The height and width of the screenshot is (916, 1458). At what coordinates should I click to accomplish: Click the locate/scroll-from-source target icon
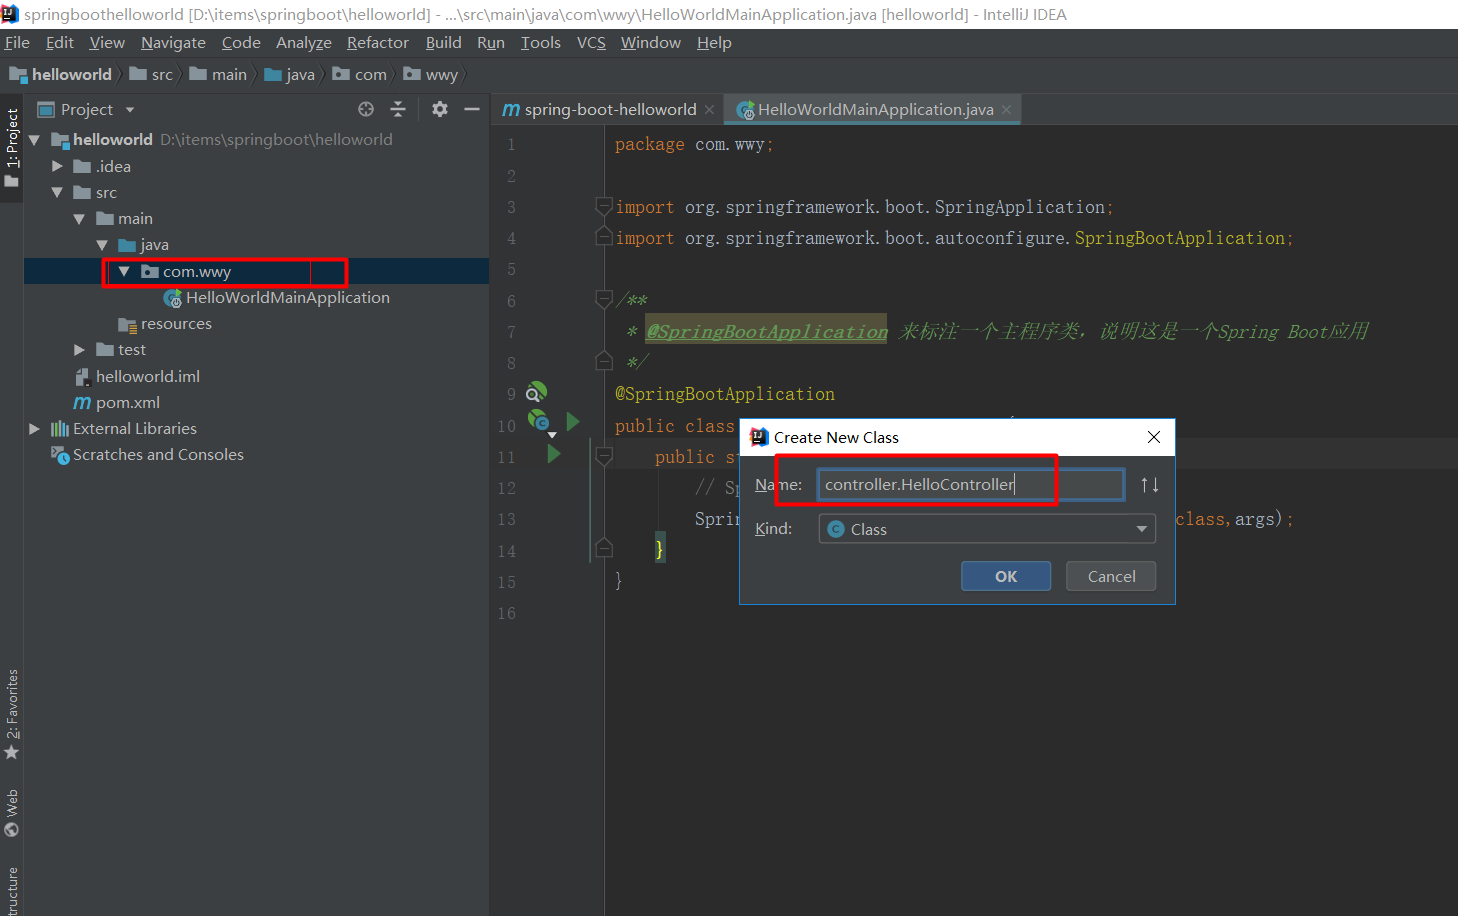coord(366,109)
